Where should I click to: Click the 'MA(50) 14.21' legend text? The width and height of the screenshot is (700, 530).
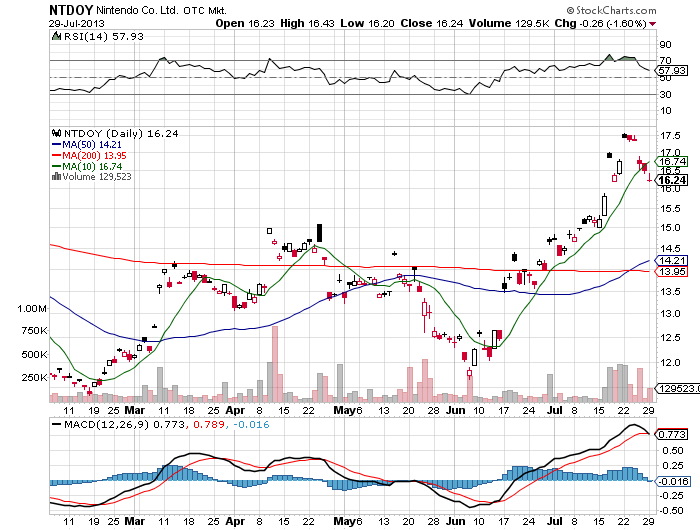click(92, 145)
